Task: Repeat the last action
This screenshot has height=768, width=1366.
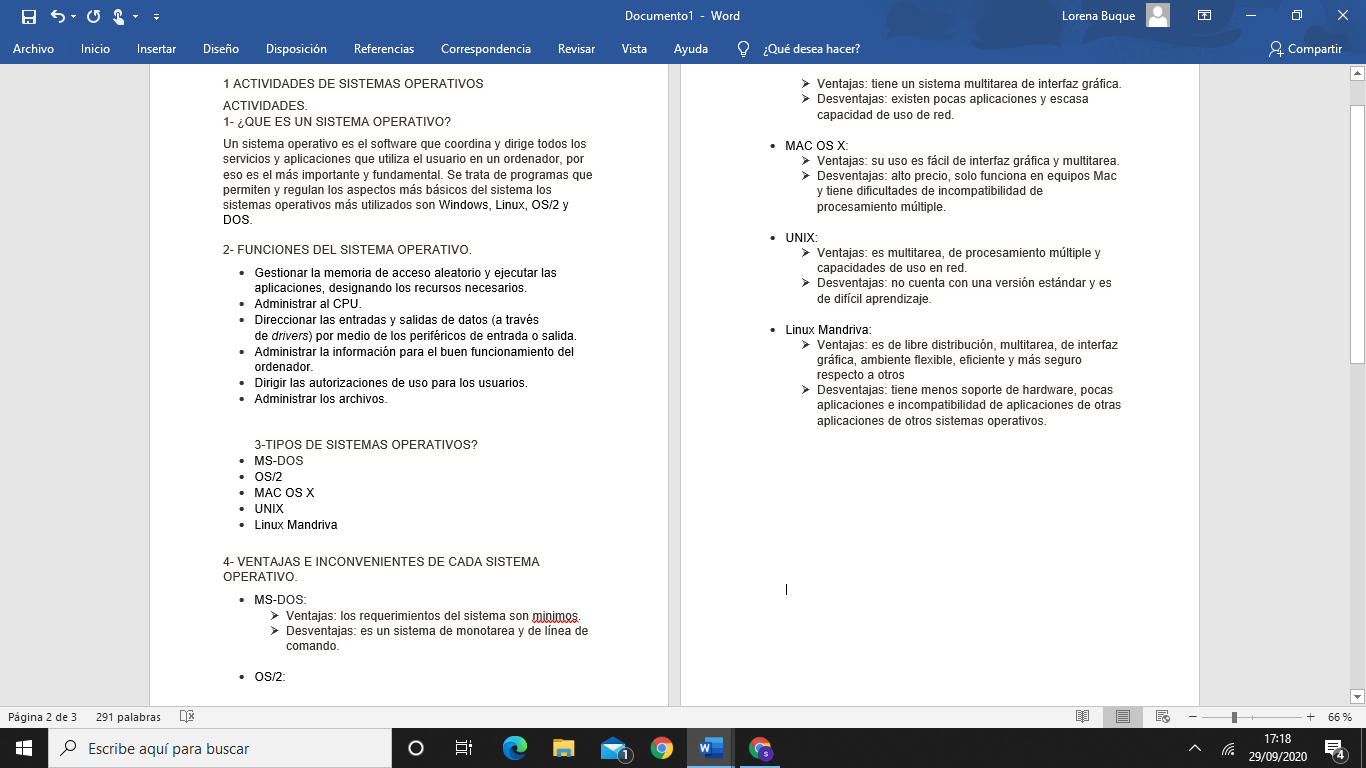Action: click(93, 16)
